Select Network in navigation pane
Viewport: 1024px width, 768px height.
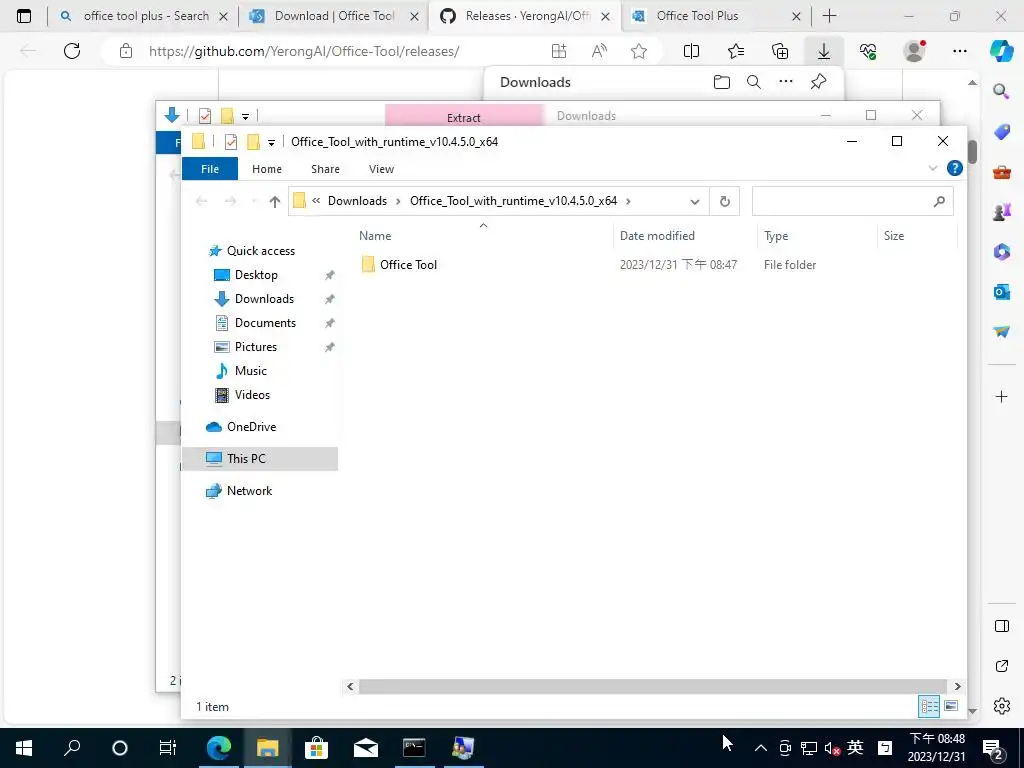[x=249, y=490]
